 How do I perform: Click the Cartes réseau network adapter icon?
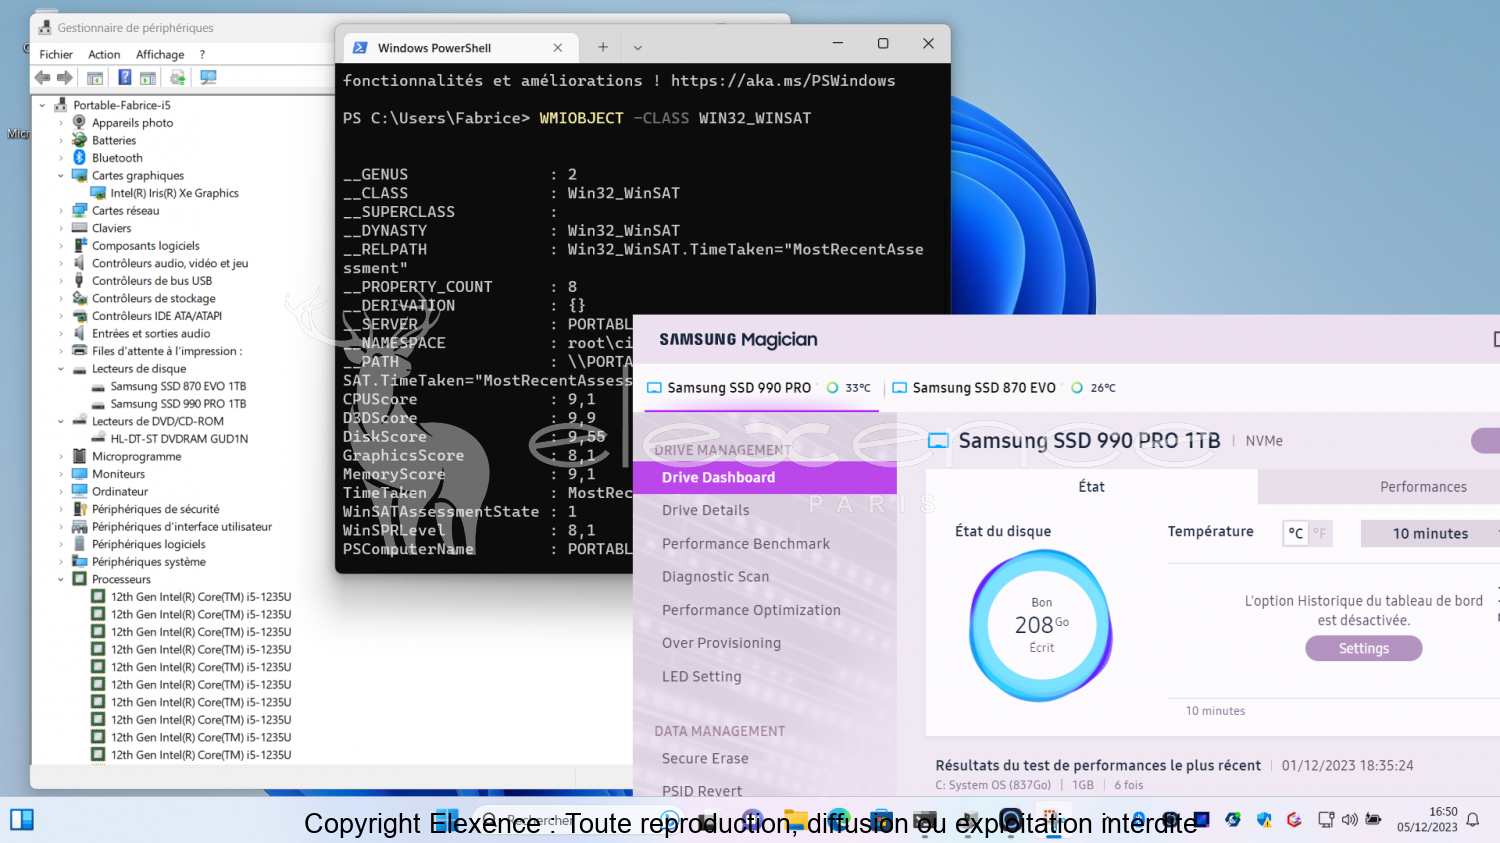[x=79, y=210]
